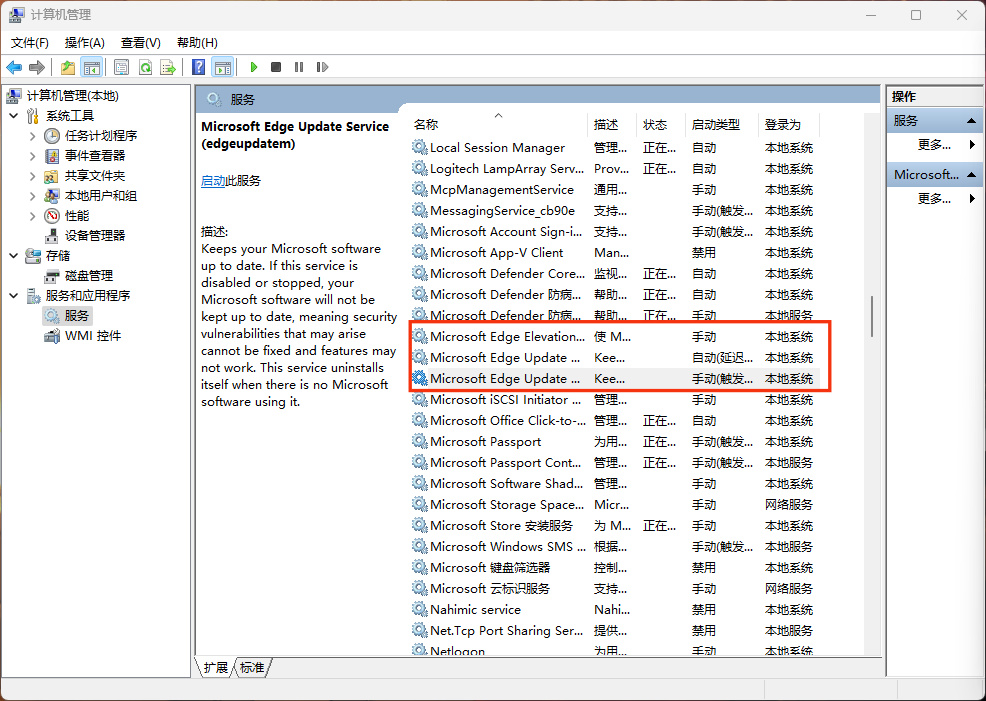Viewport: 986px width, 701px height.
Task: Collapse the 服务和应用程序 tree node
Action: click(14, 295)
